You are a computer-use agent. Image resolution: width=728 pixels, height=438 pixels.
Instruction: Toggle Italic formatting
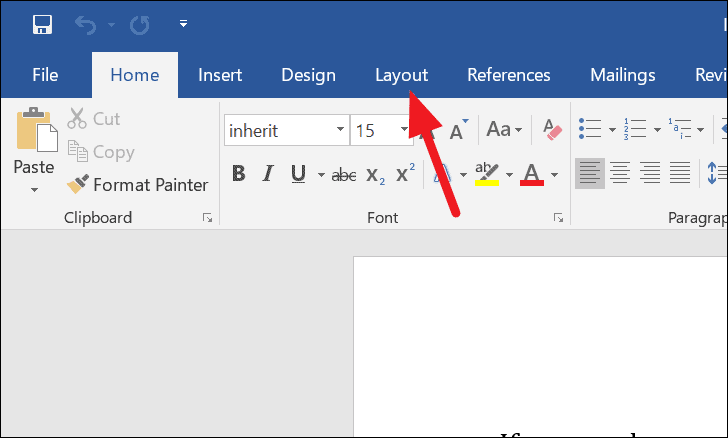point(268,174)
